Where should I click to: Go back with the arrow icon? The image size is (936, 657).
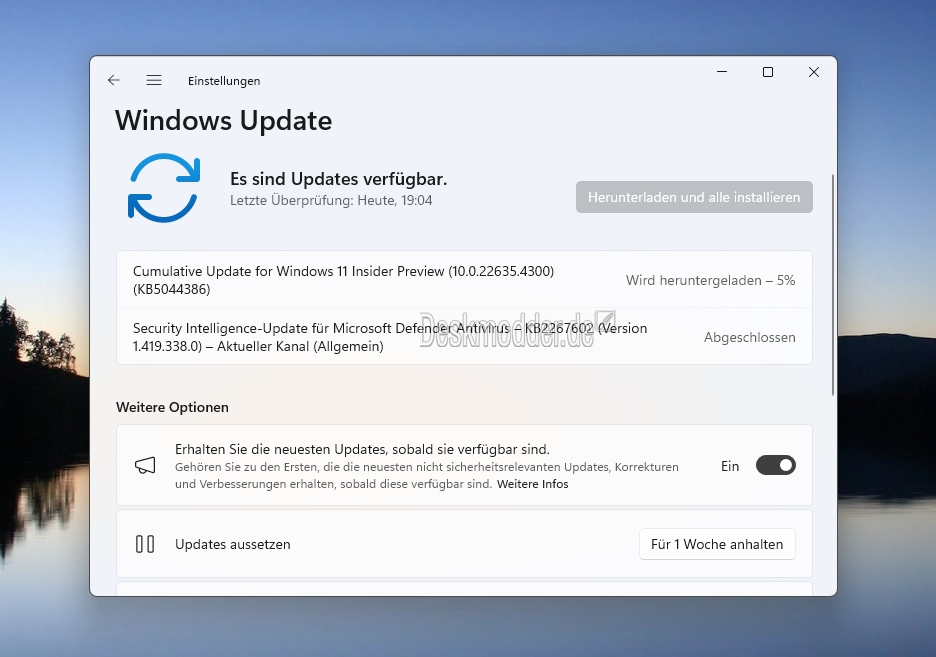point(113,80)
